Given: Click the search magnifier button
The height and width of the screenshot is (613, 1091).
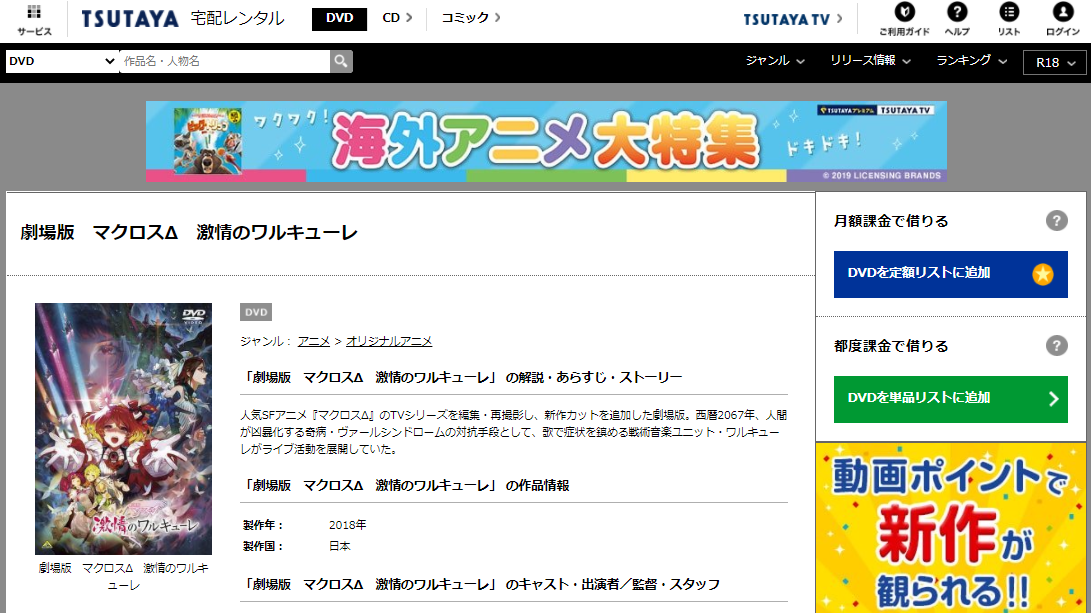Looking at the screenshot, I should pyautogui.click(x=341, y=61).
